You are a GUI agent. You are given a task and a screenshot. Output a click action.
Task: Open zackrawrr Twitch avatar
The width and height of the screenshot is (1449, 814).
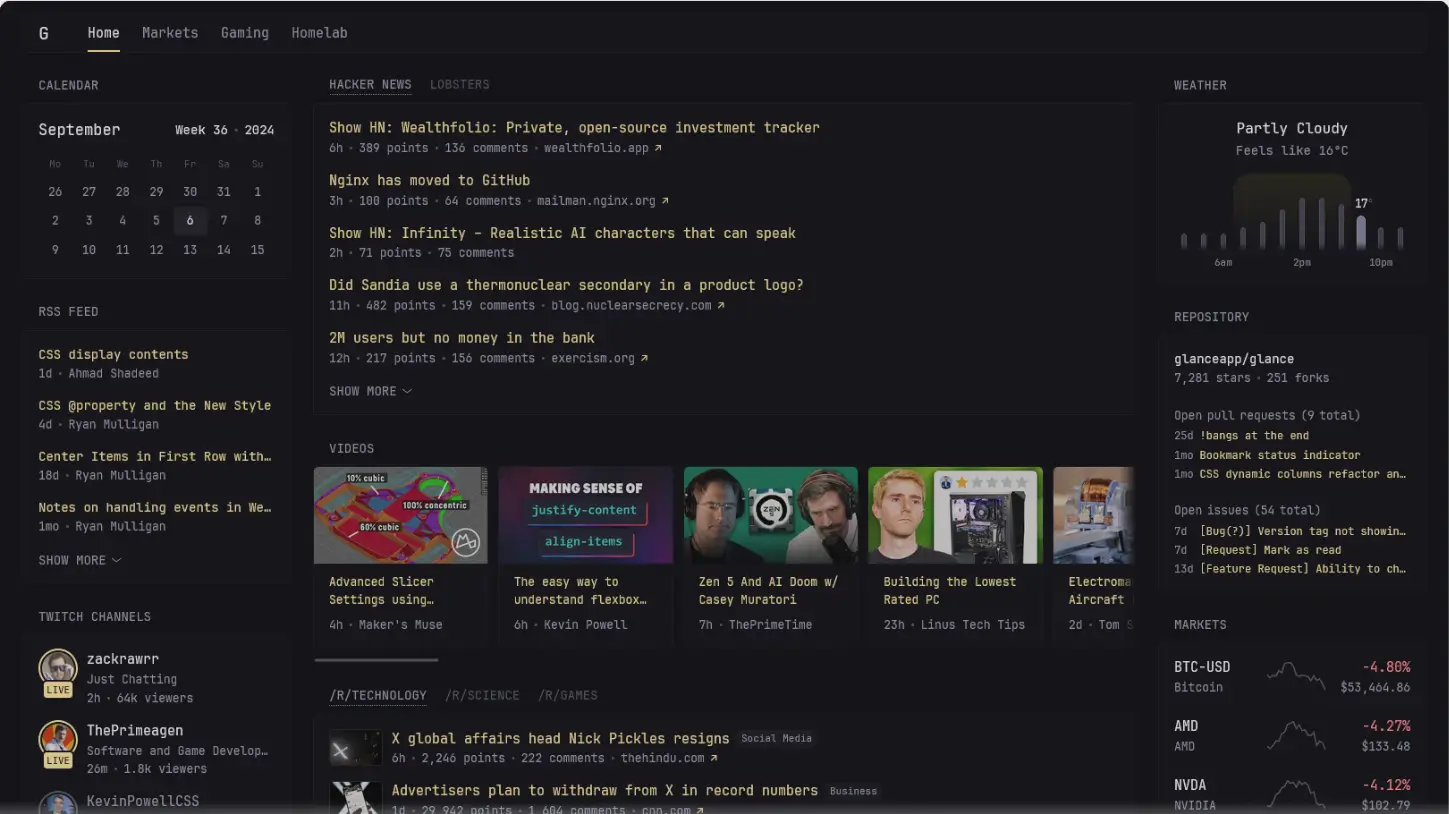pos(58,668)
